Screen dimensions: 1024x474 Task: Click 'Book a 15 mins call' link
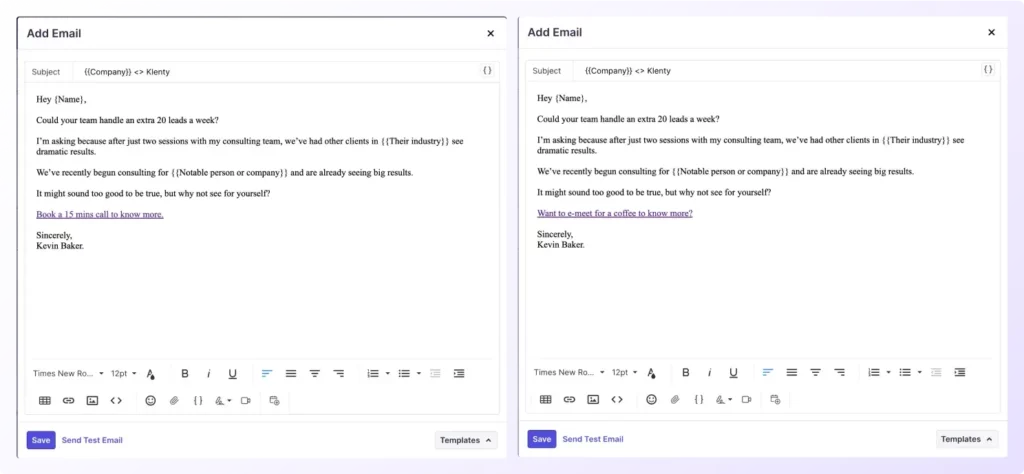coord(100,214)
